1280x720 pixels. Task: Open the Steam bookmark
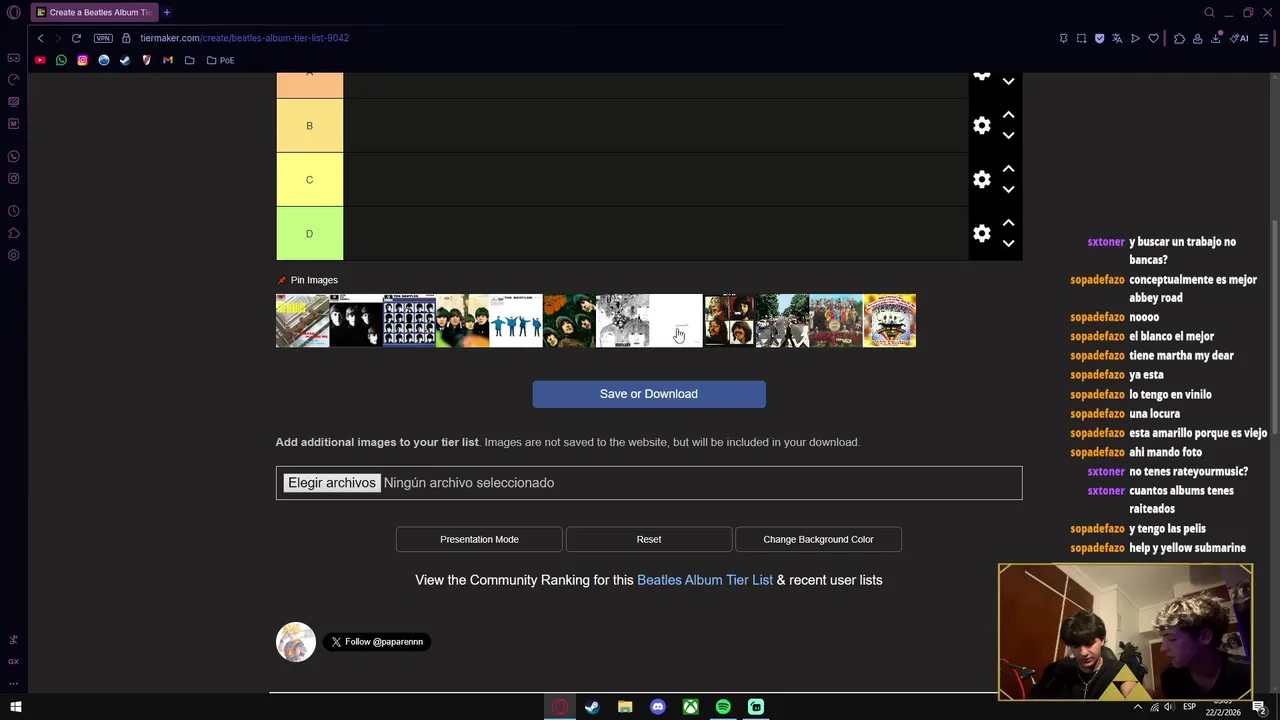[125, 60]
